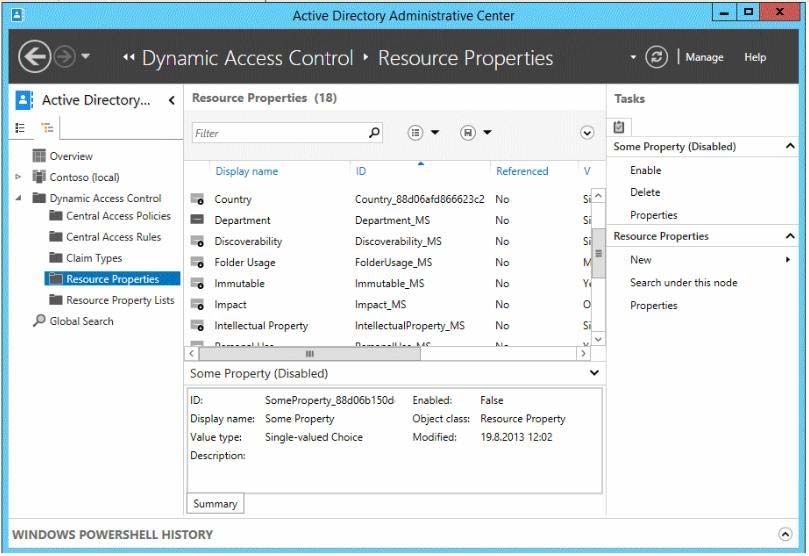Viewport: 809px width, 556px height.
Task: Open Central Access Rules folder
Action: 114,237
